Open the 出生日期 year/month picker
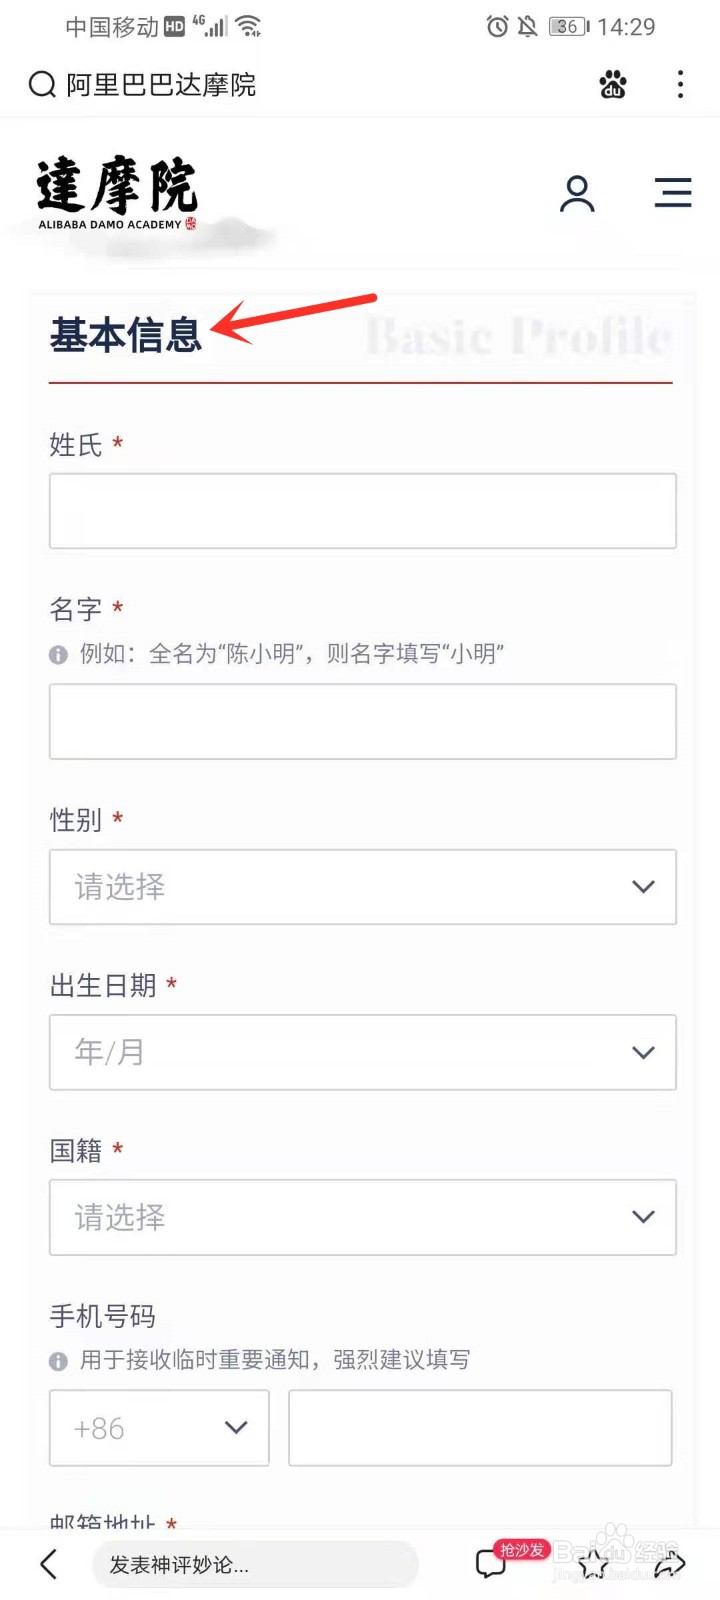This screenshot has width=720, height=1600. [x=363, y=1052]
